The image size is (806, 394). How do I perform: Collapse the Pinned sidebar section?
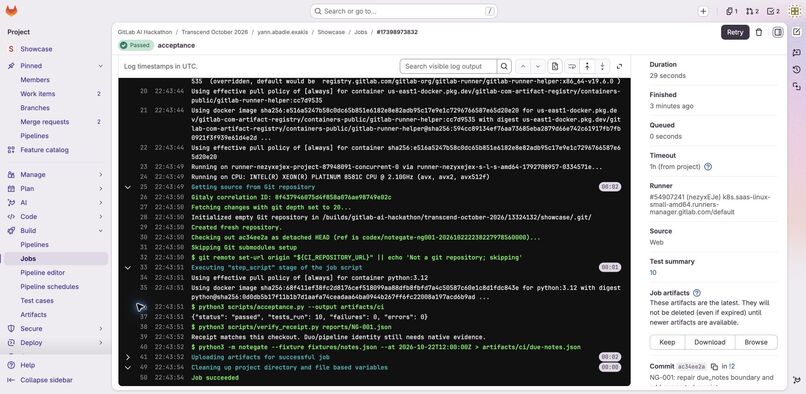click(x=101, y=66)
